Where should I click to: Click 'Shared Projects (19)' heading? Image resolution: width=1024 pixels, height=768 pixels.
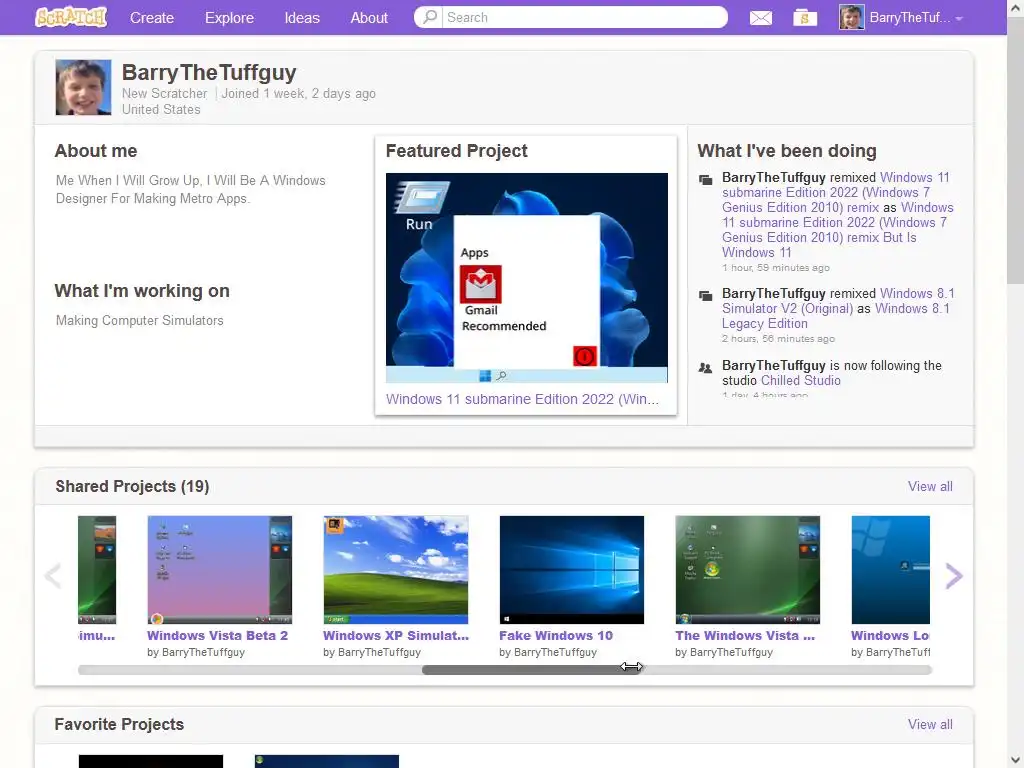[x=132, y=487]
